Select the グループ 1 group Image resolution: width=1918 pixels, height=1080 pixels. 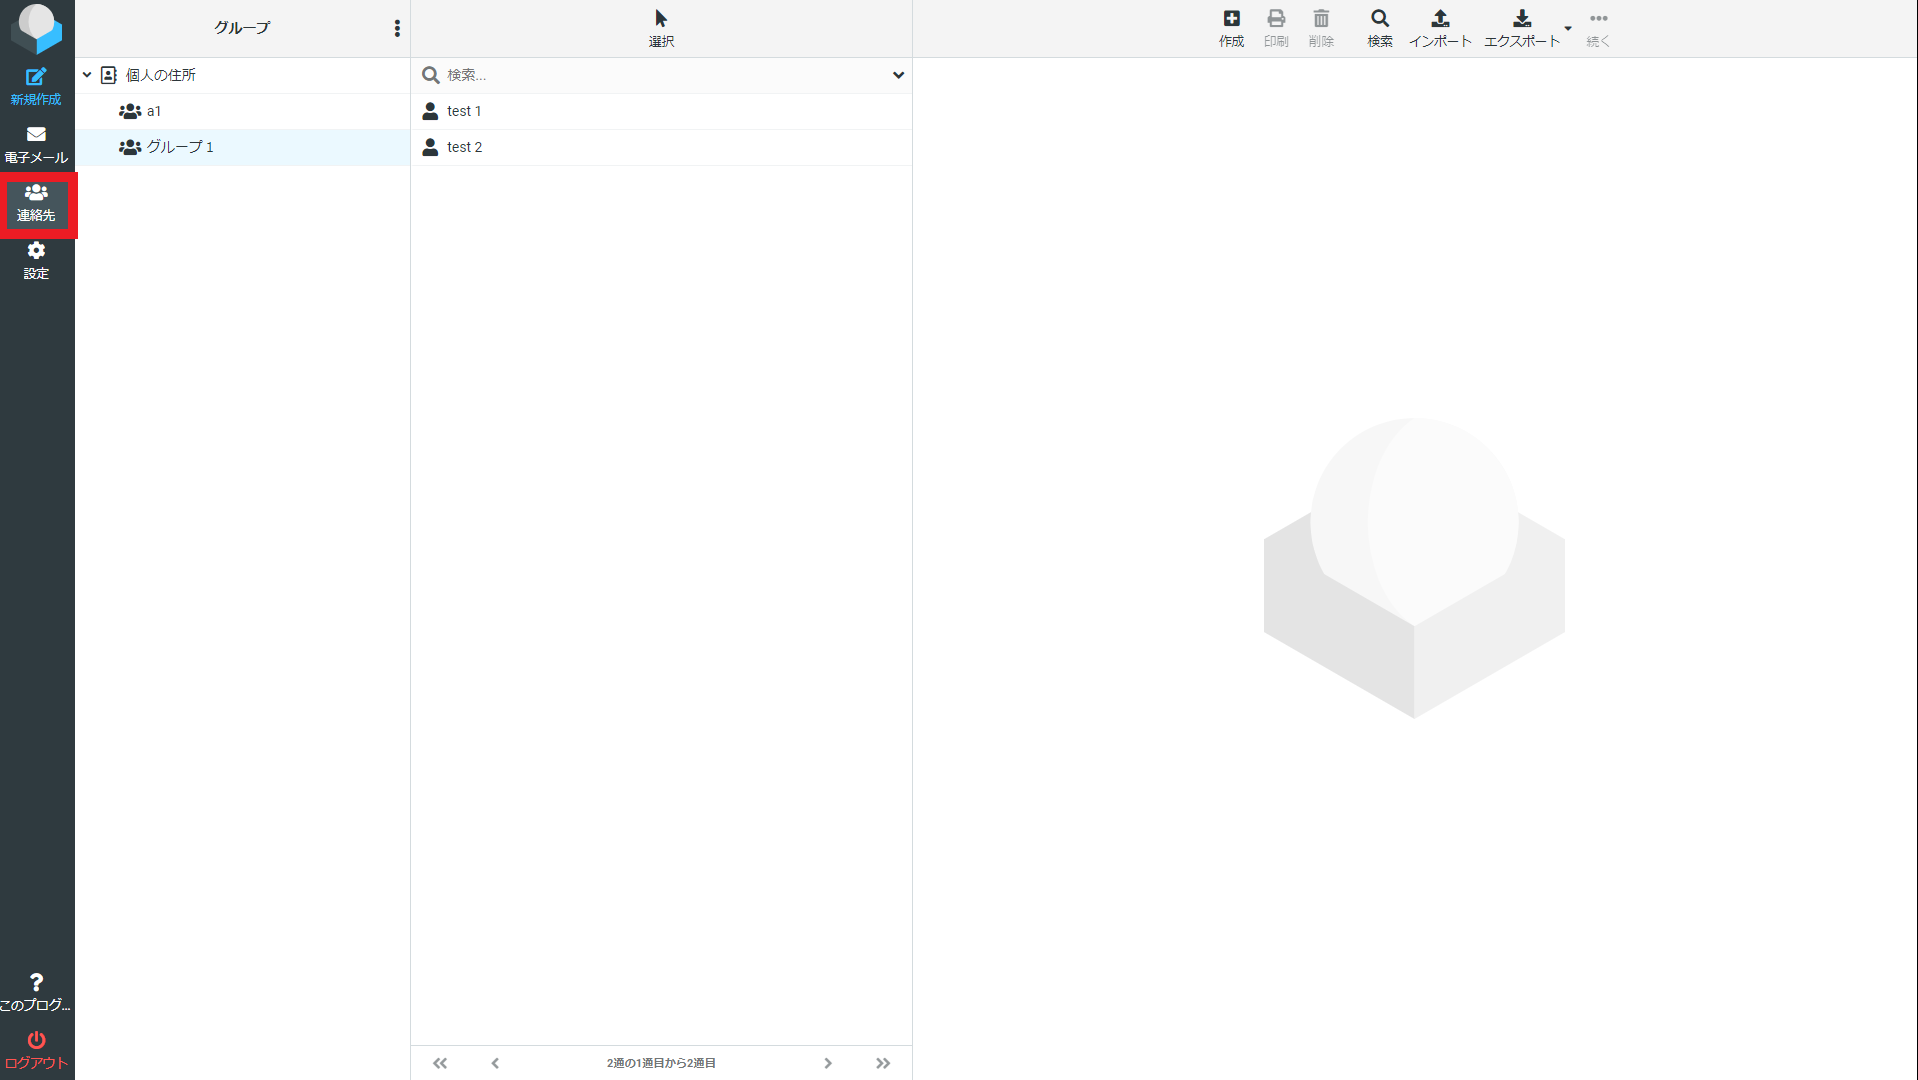click(x=180, y=147)
